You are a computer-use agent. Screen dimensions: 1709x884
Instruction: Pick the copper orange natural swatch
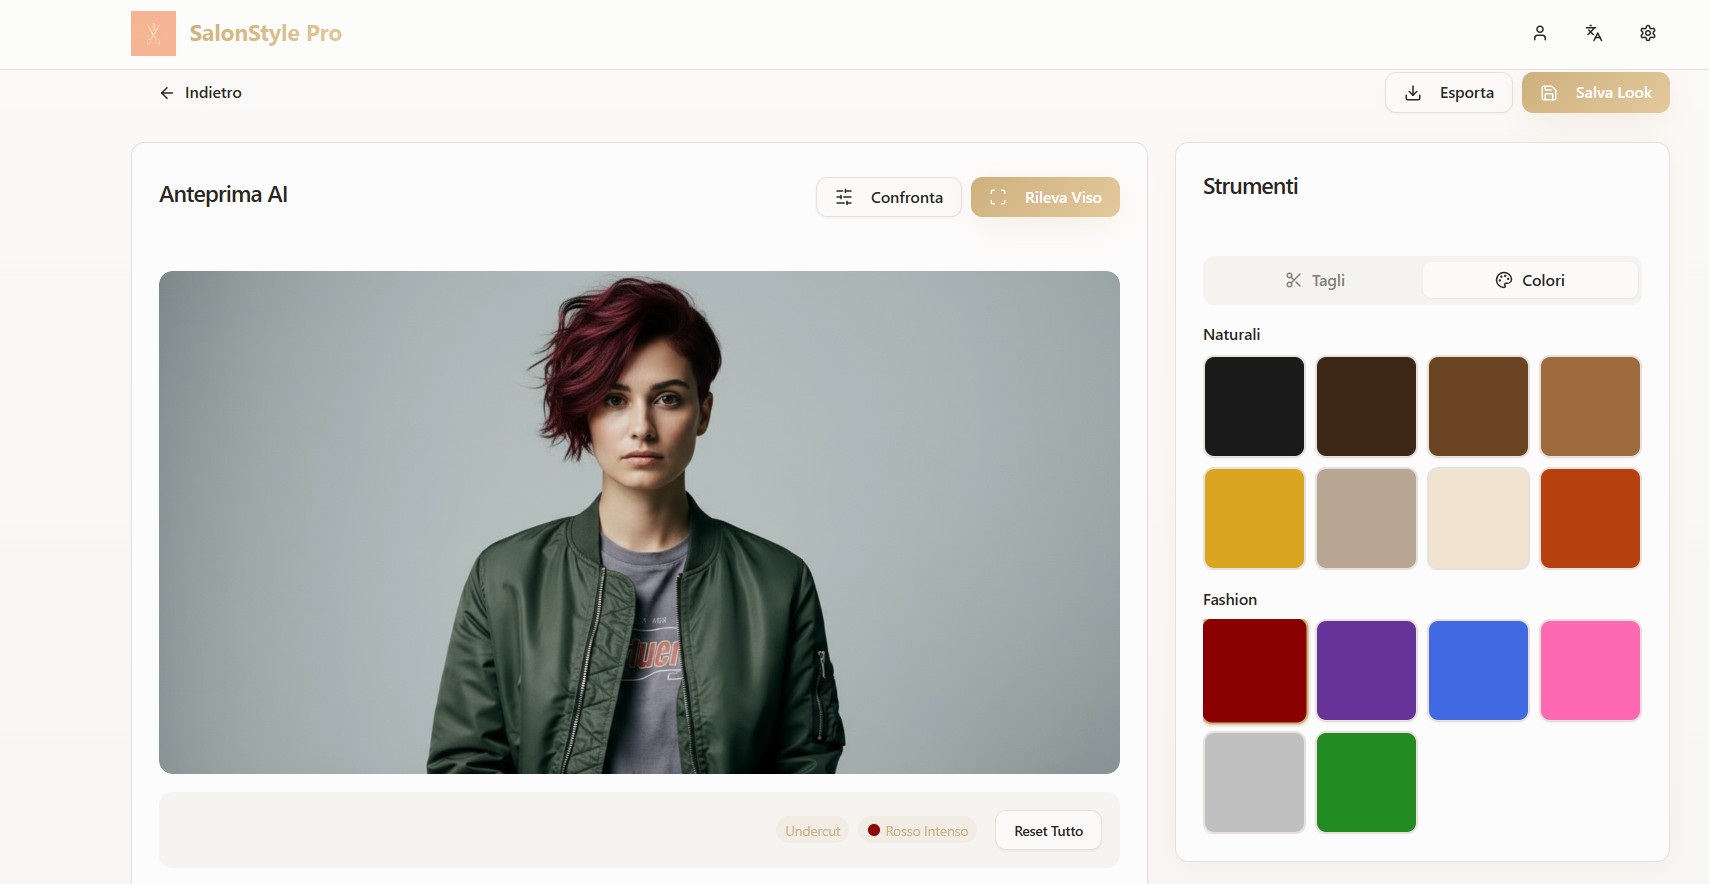(x=1590, y=518)
